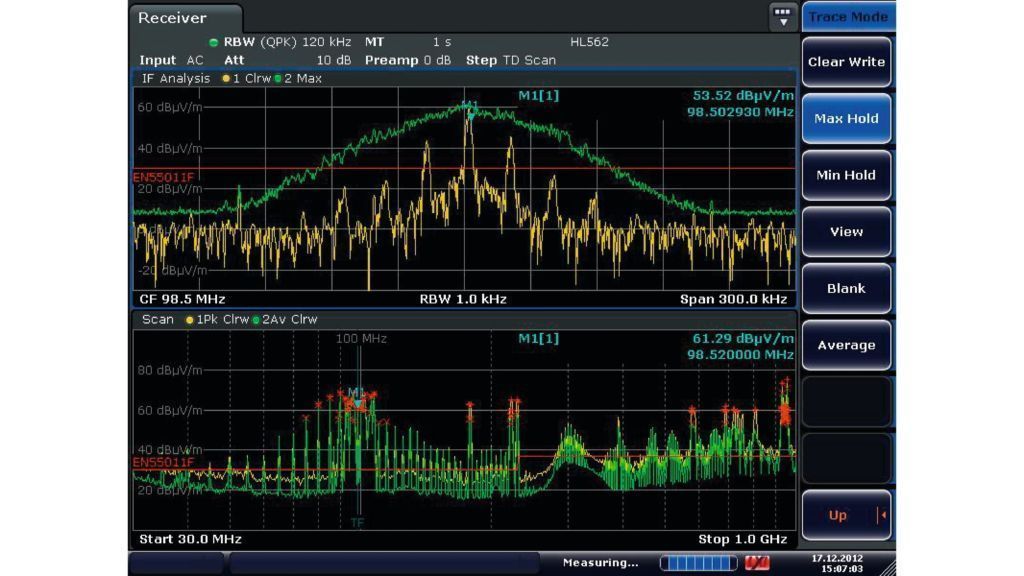Click the M1 marker in IF Analysis
This screenshot has width=1024, height=576.
[x=470, y=107]
